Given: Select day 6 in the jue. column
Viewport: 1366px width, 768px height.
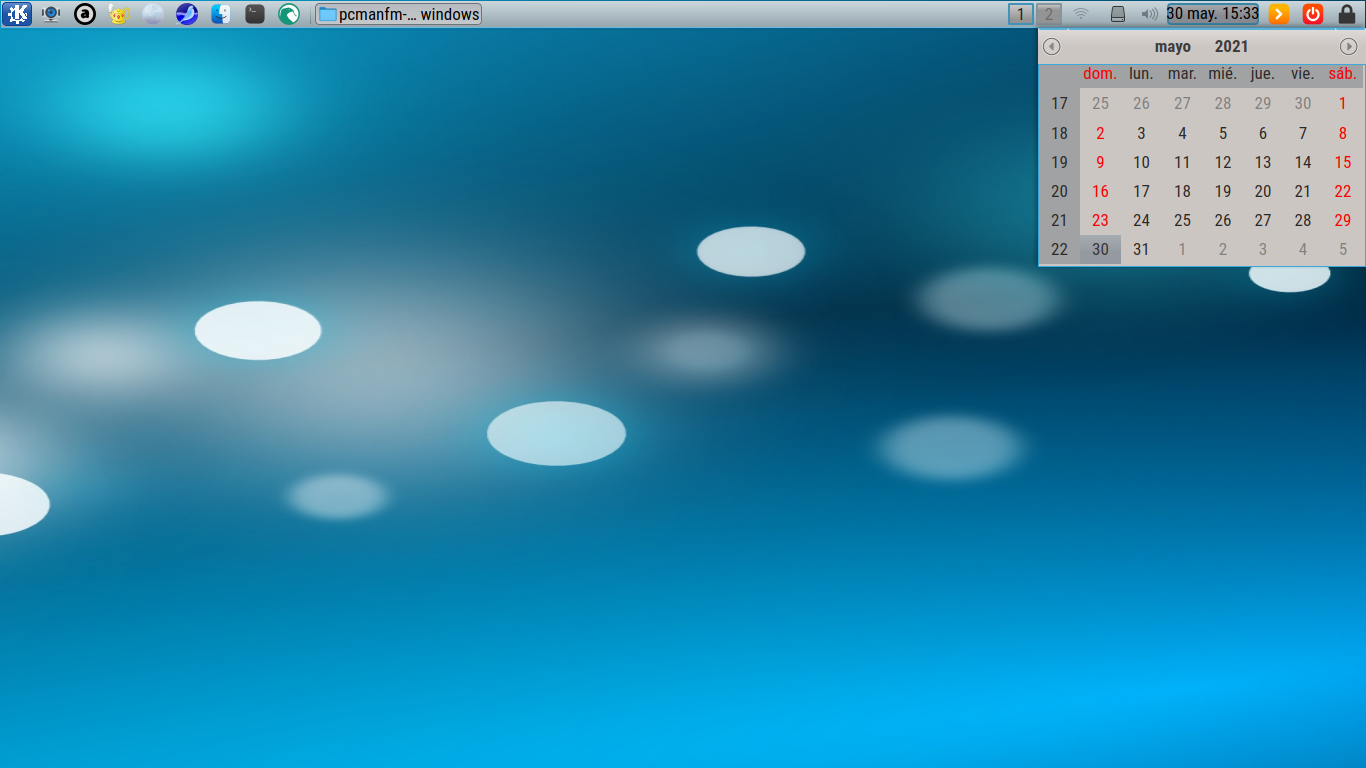Looking at the screenshot, I should (1263, 133).
